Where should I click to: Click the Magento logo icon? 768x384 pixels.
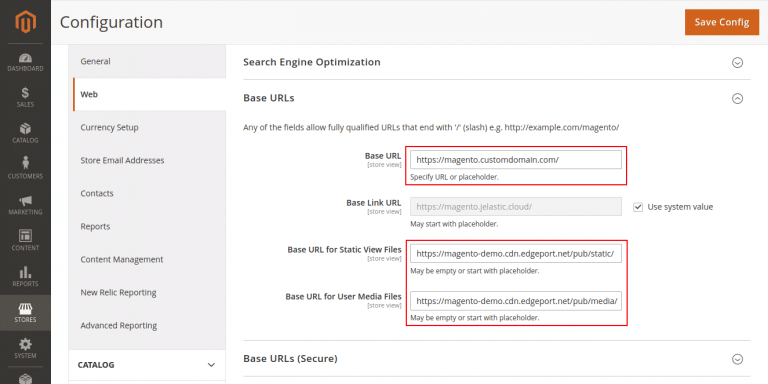[25, 22]
